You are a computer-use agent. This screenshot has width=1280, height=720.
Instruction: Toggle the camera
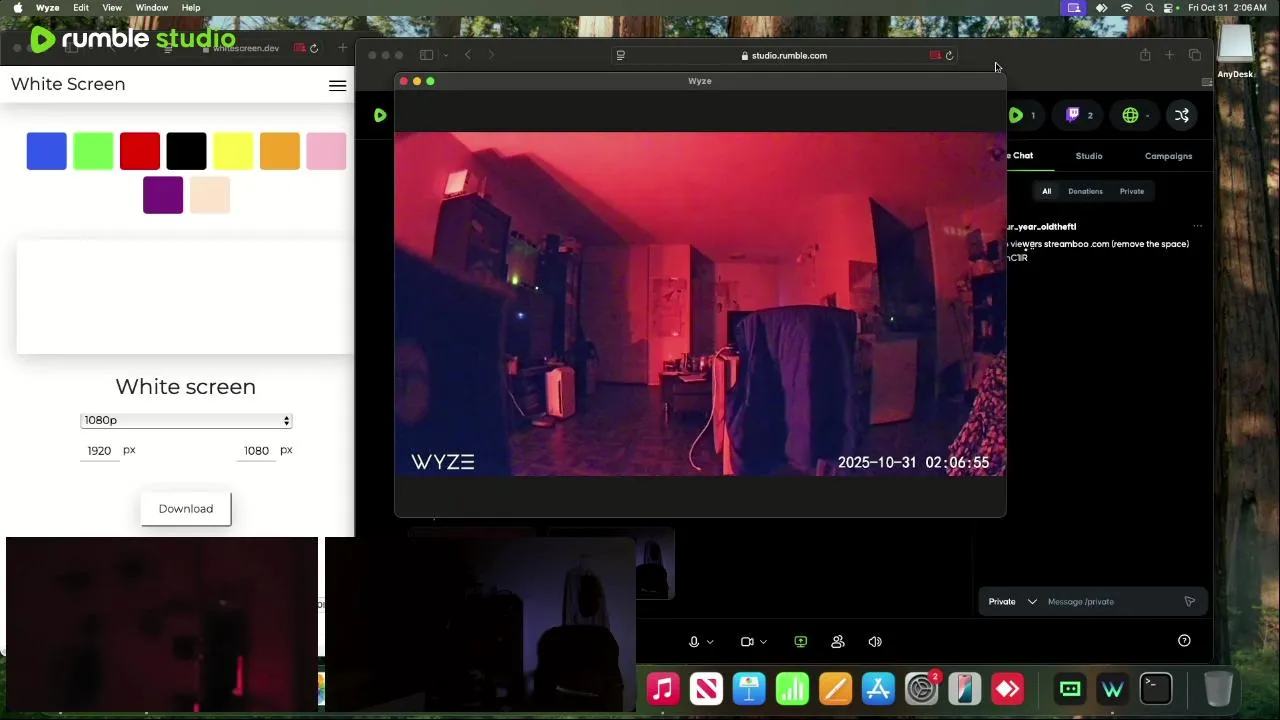click(x=747, y=642)
